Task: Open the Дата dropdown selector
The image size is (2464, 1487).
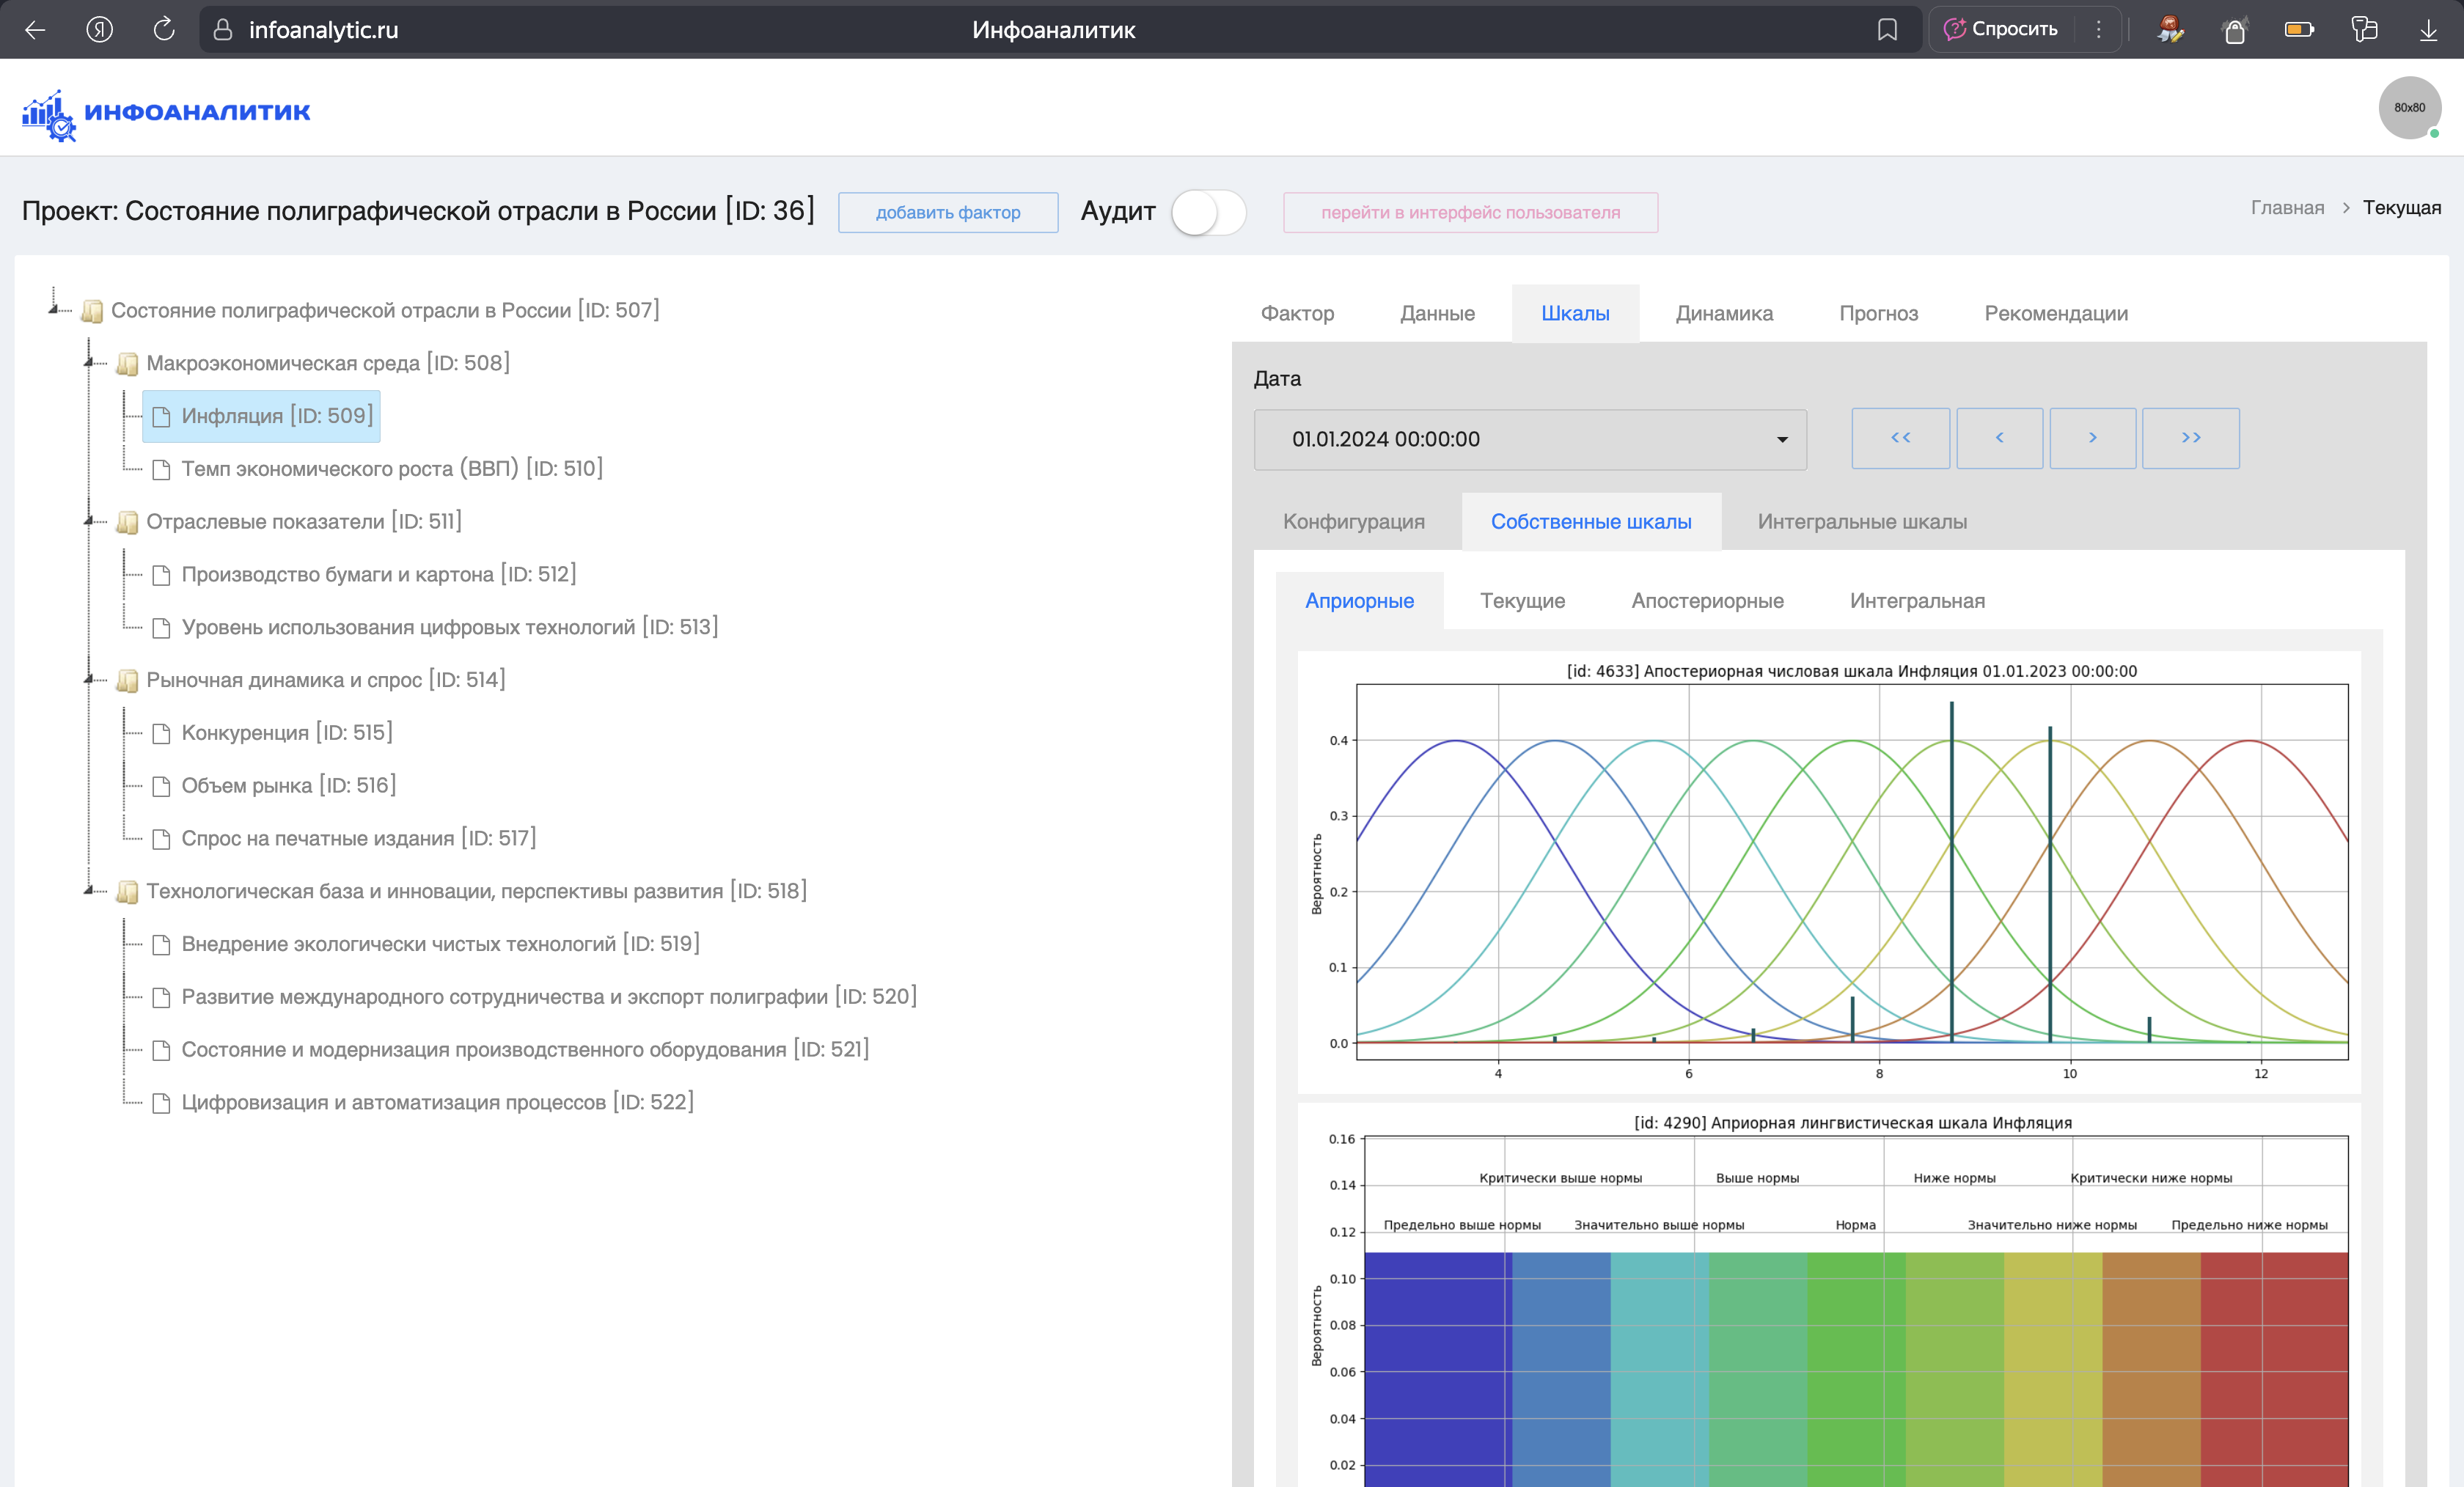Action: [x=1529, y=439]
